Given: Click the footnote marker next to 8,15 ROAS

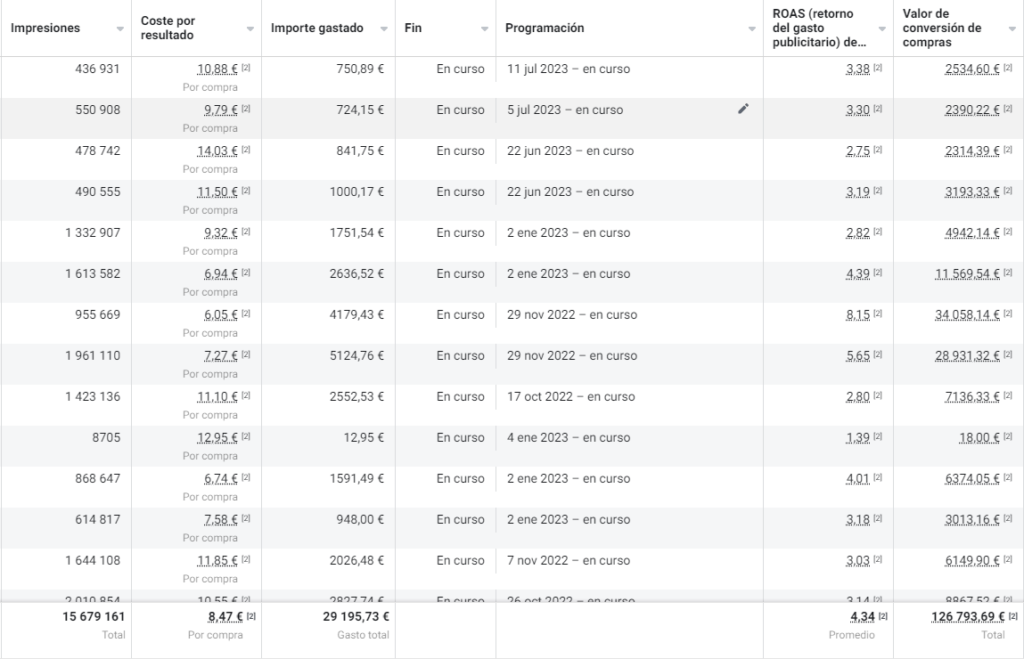Looking at the screenshot, I should 877,315.
